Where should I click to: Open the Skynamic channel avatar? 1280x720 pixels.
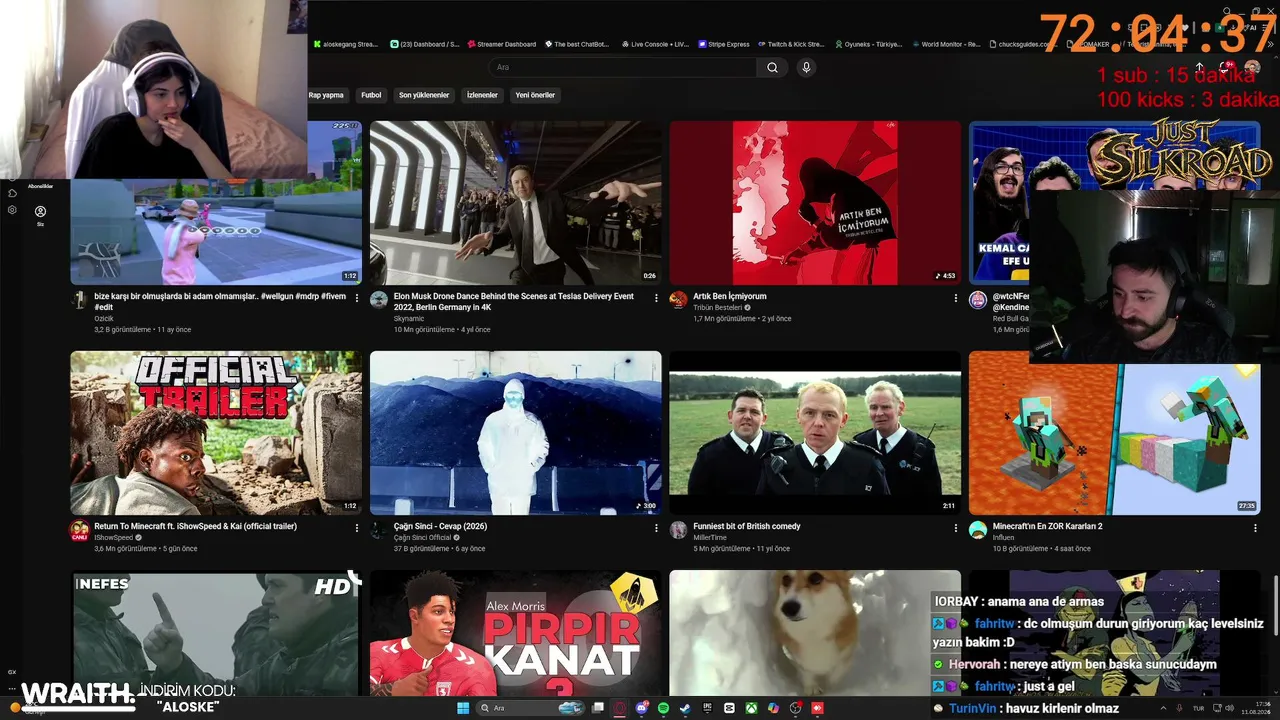tap(378, 299)
